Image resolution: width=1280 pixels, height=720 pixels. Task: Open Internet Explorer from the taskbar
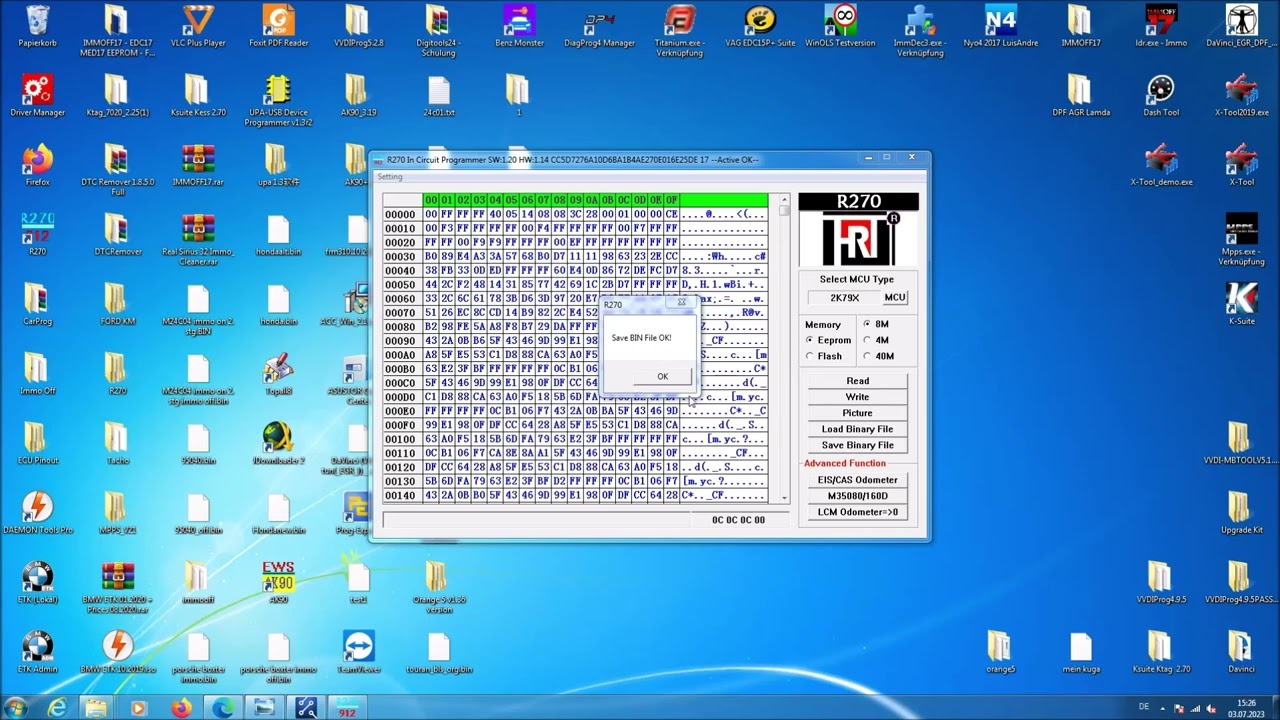pyautogui.click(x=58, y=708)
